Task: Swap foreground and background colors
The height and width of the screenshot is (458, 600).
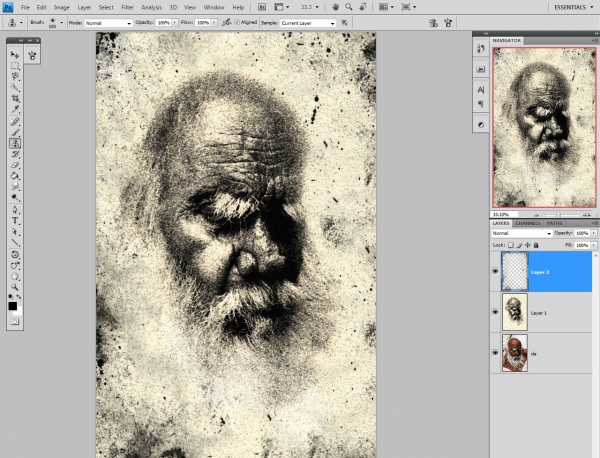Action: point(19,297)
